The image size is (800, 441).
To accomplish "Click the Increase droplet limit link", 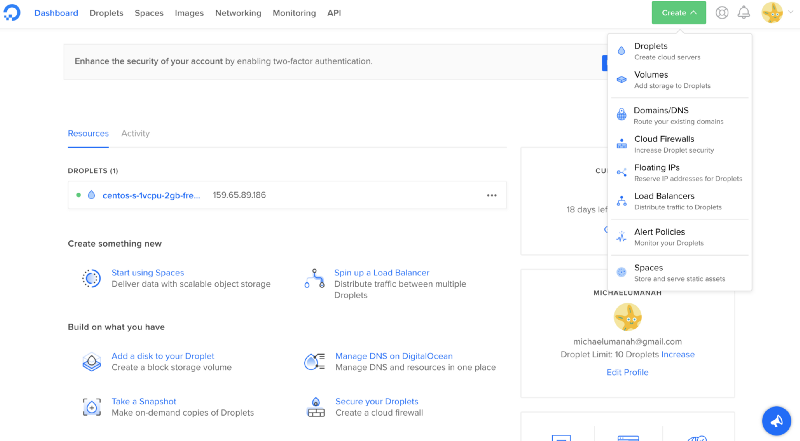I will [678, 354].
